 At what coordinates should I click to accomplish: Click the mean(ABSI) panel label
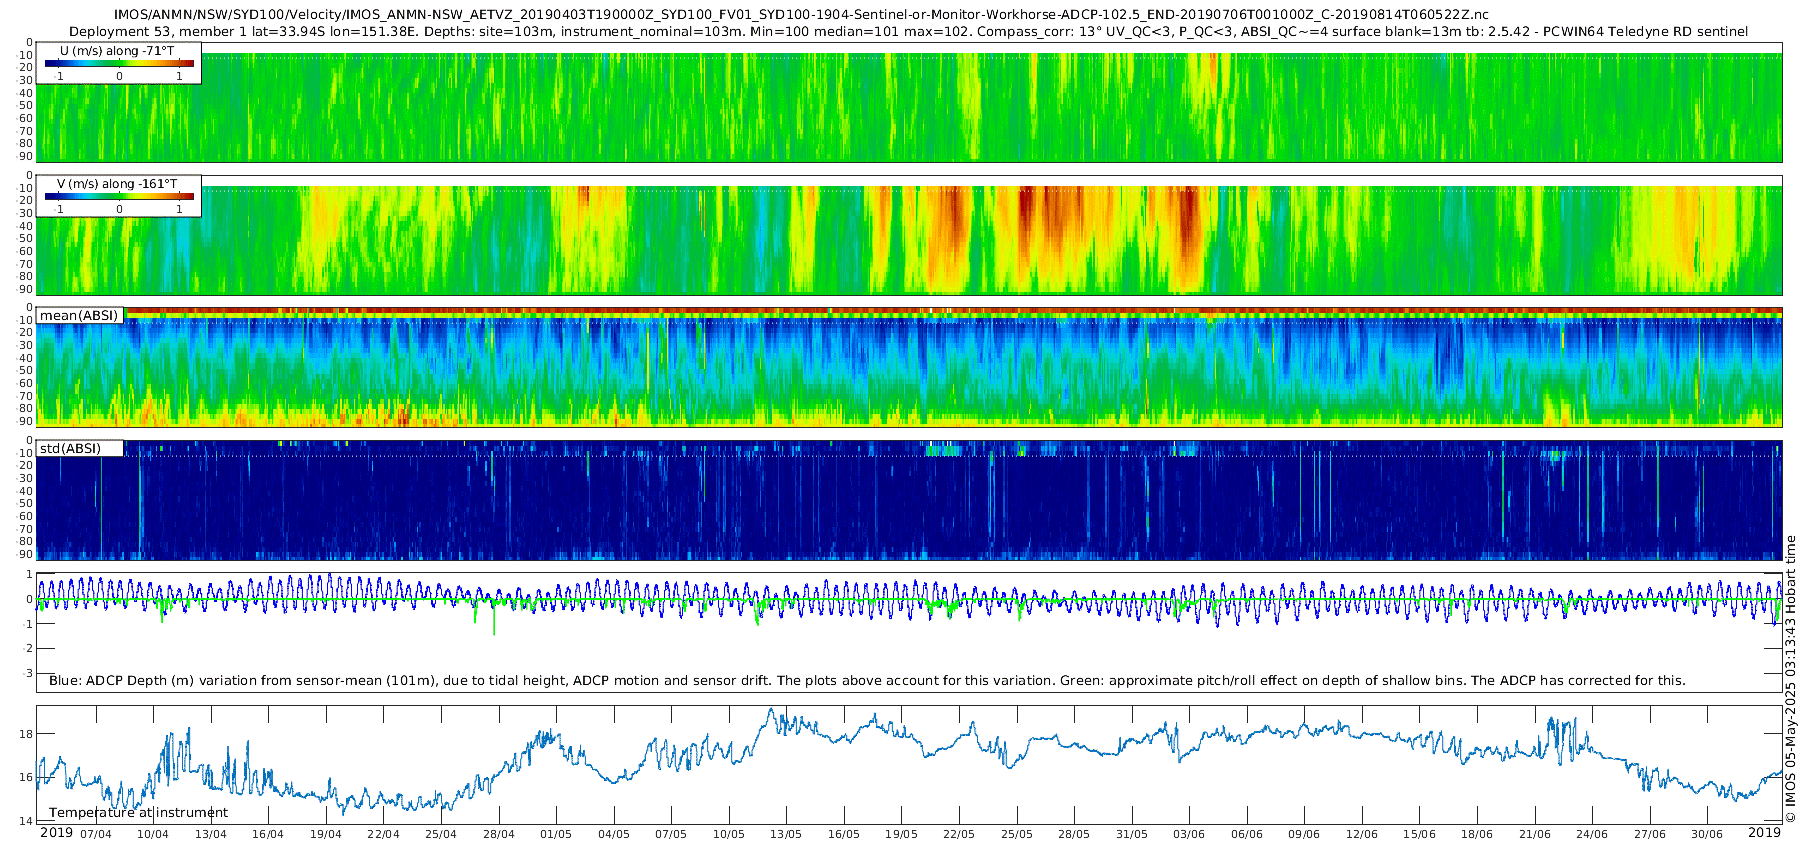[79, 316]
